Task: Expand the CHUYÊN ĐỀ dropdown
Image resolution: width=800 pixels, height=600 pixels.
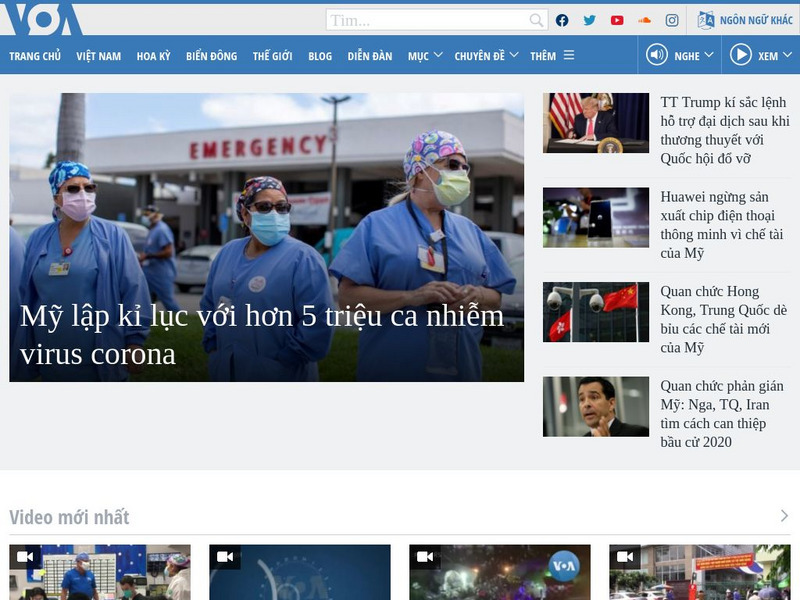Action: pos(514,56)
